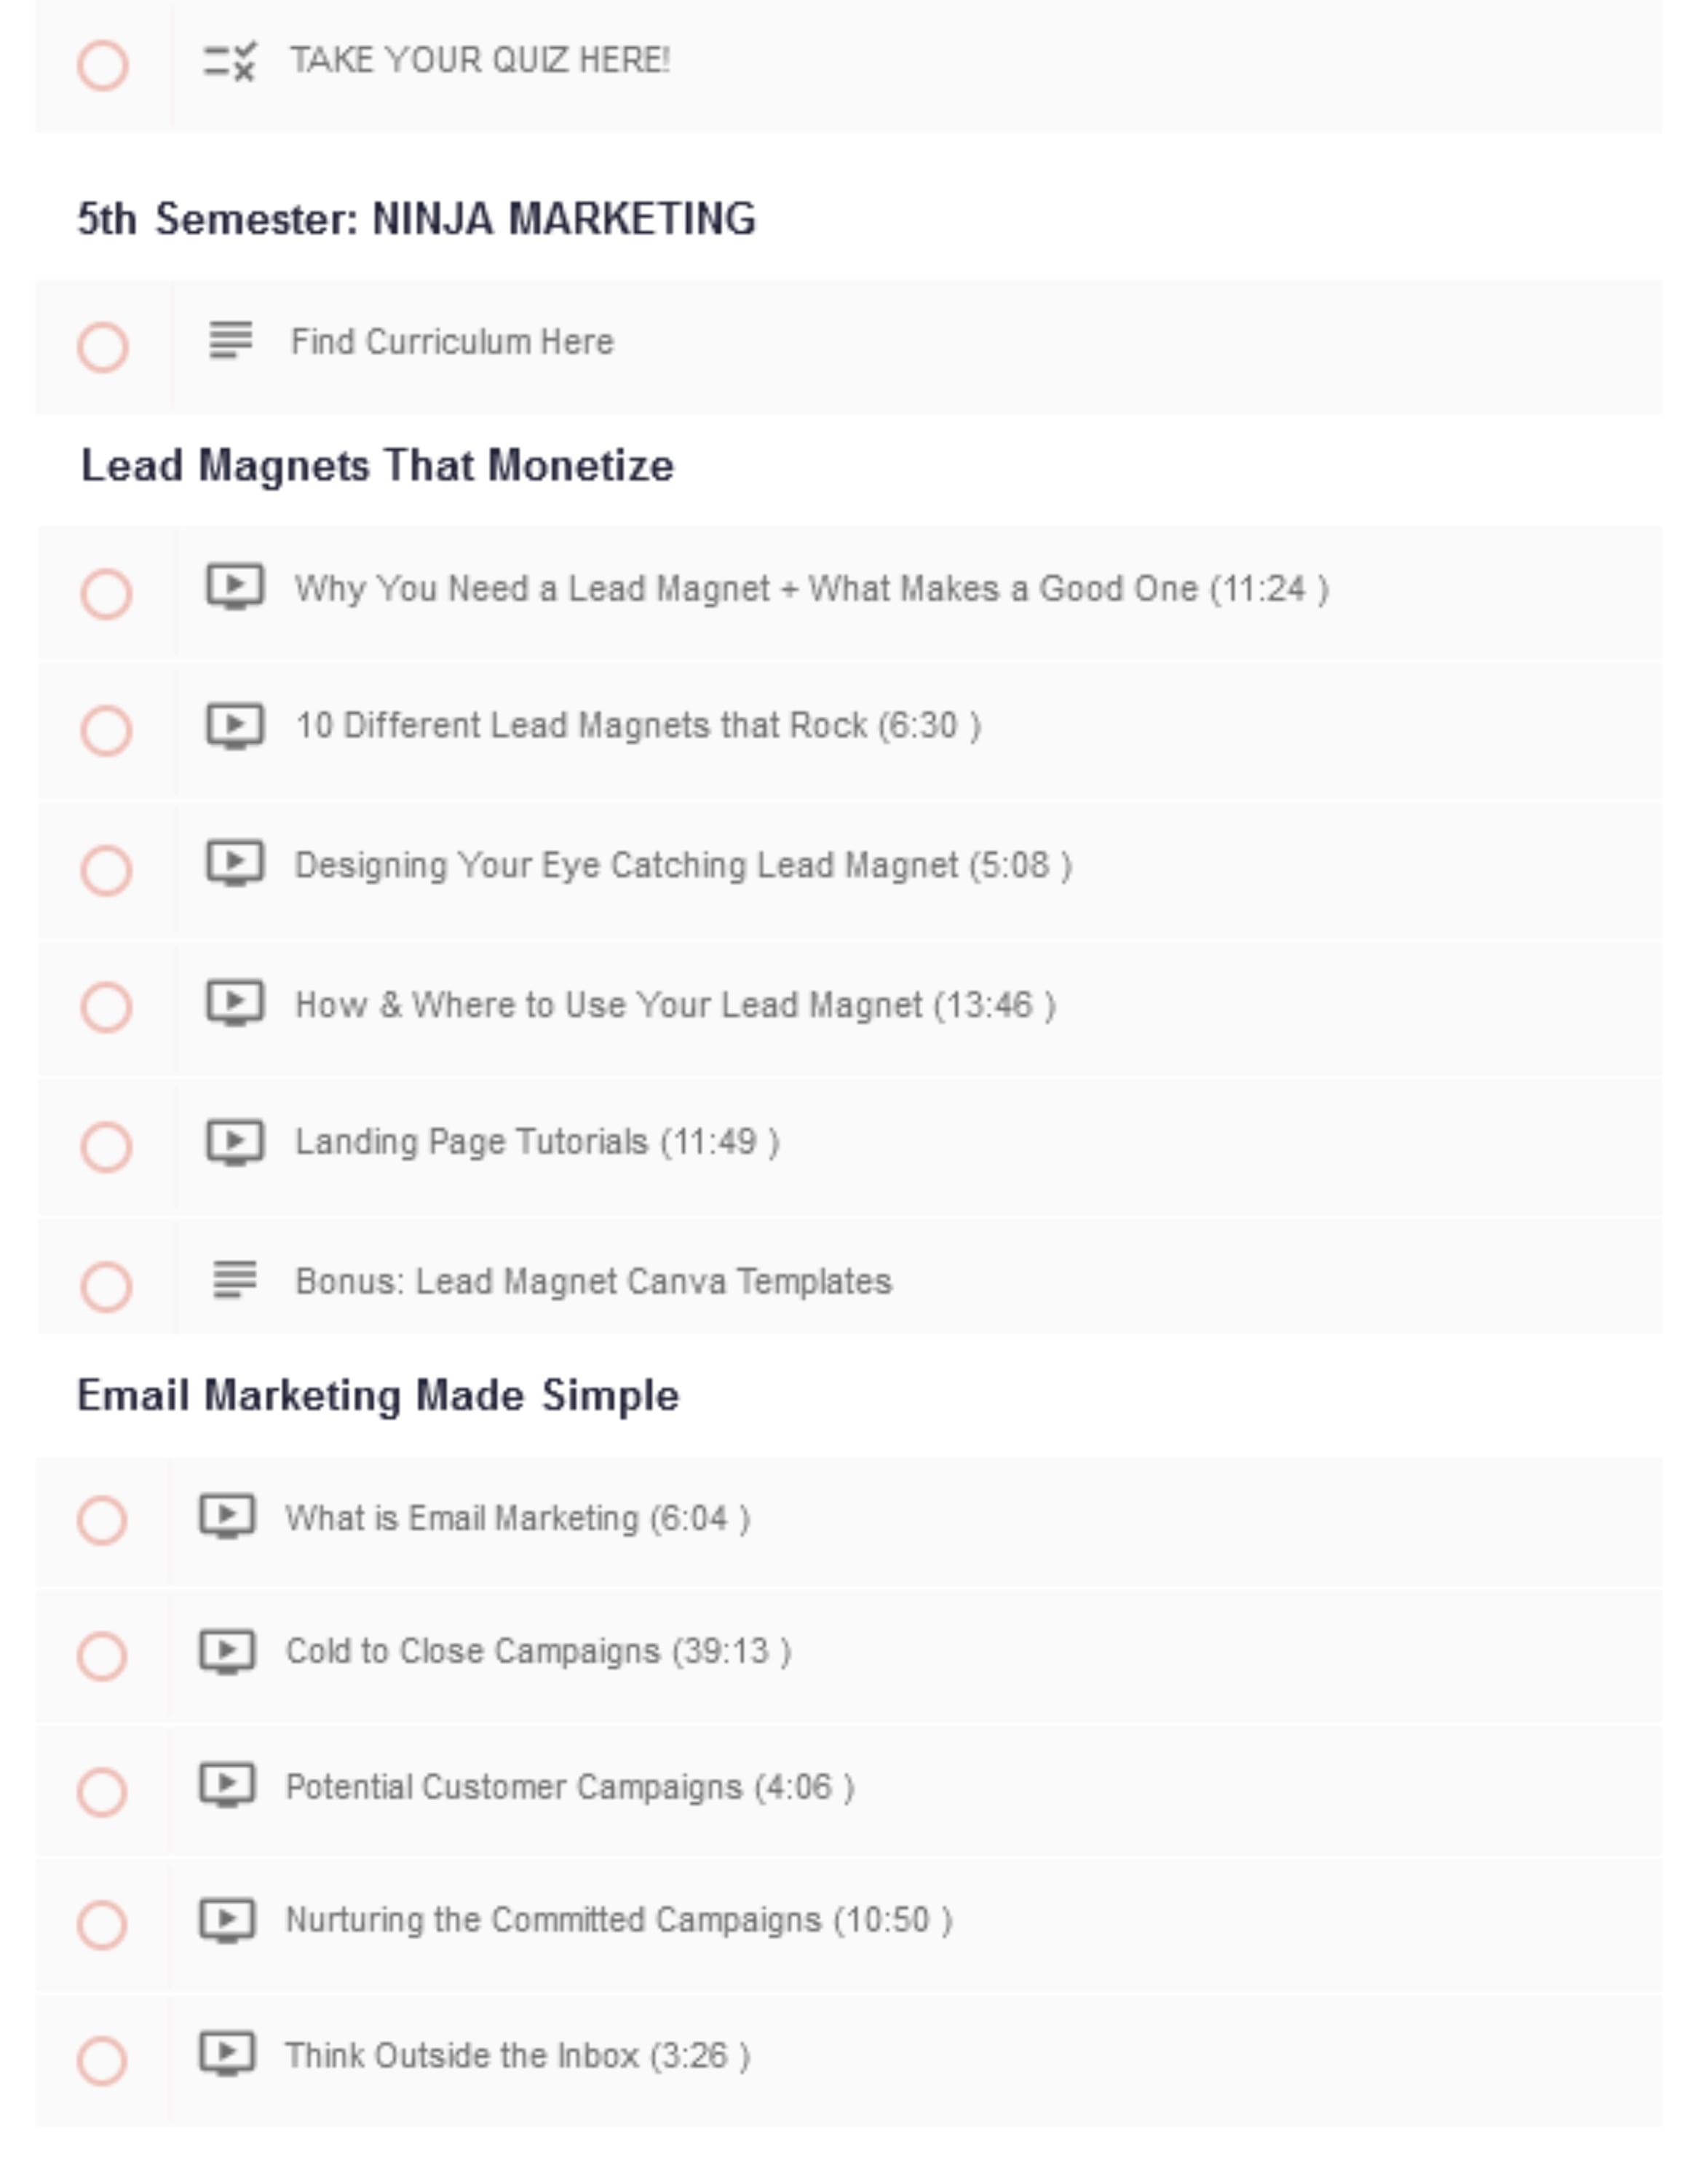
Task: Click the 5th Semester: NINJA MARKETING heading
Action: point(416,219)
